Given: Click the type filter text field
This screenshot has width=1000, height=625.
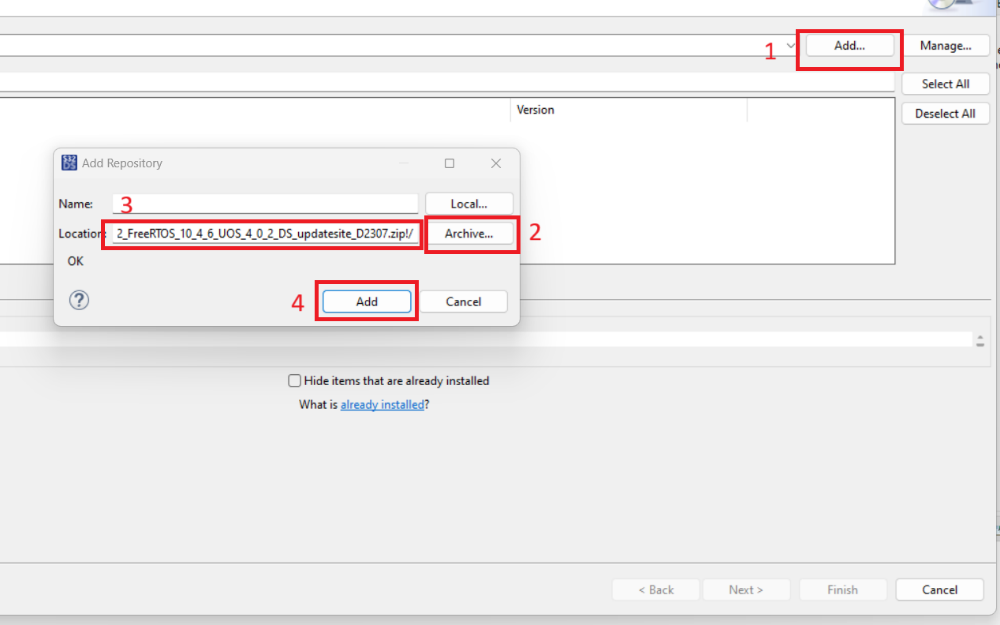Looking at the screenshot, I should 446,83.
